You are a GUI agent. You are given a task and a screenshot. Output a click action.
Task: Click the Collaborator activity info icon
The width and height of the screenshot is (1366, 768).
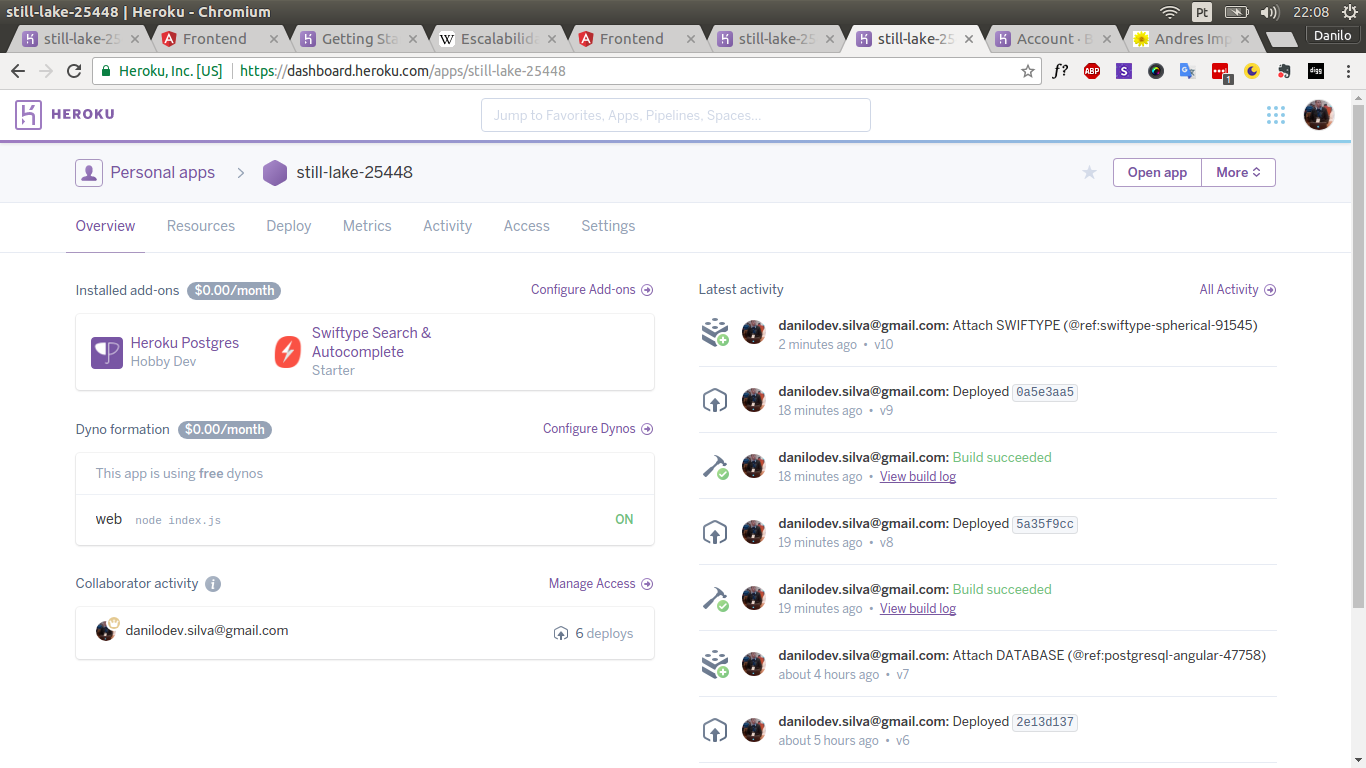click(213, 584)
